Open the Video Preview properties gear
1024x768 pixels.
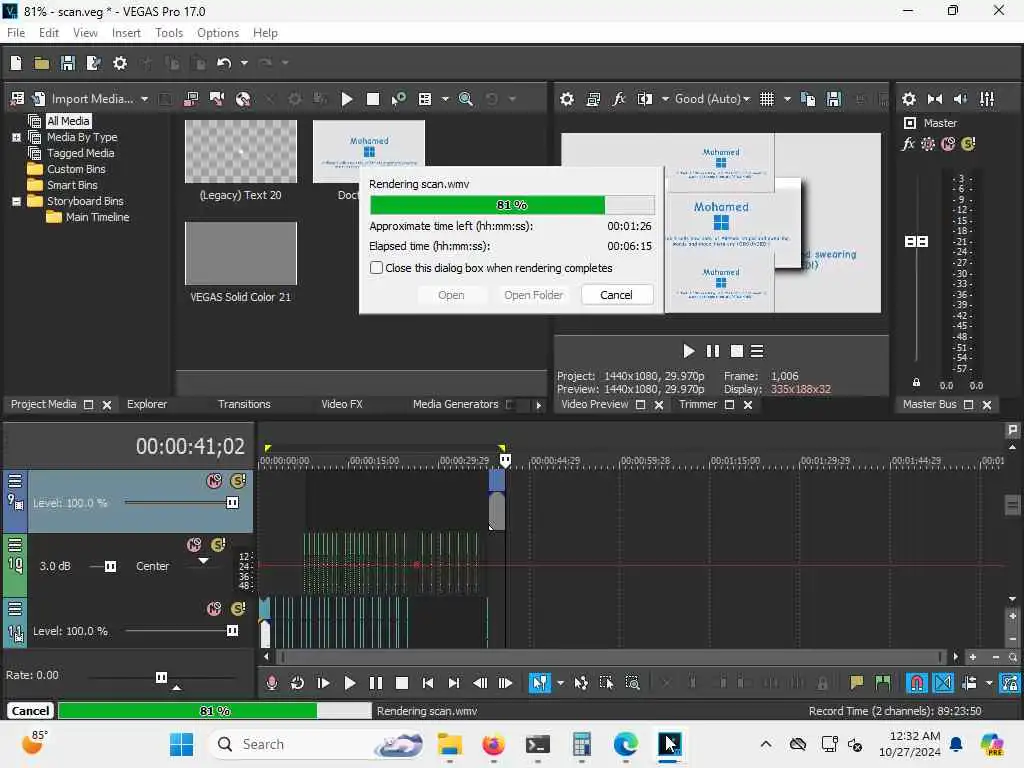(x=567, y=99)
